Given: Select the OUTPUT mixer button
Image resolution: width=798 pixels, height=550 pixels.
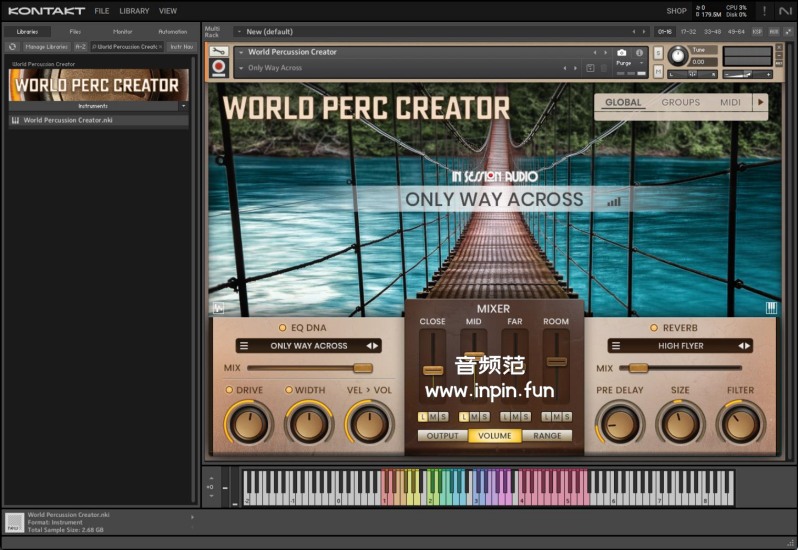Looking at the screenshot, I should (x=442, y=436).
